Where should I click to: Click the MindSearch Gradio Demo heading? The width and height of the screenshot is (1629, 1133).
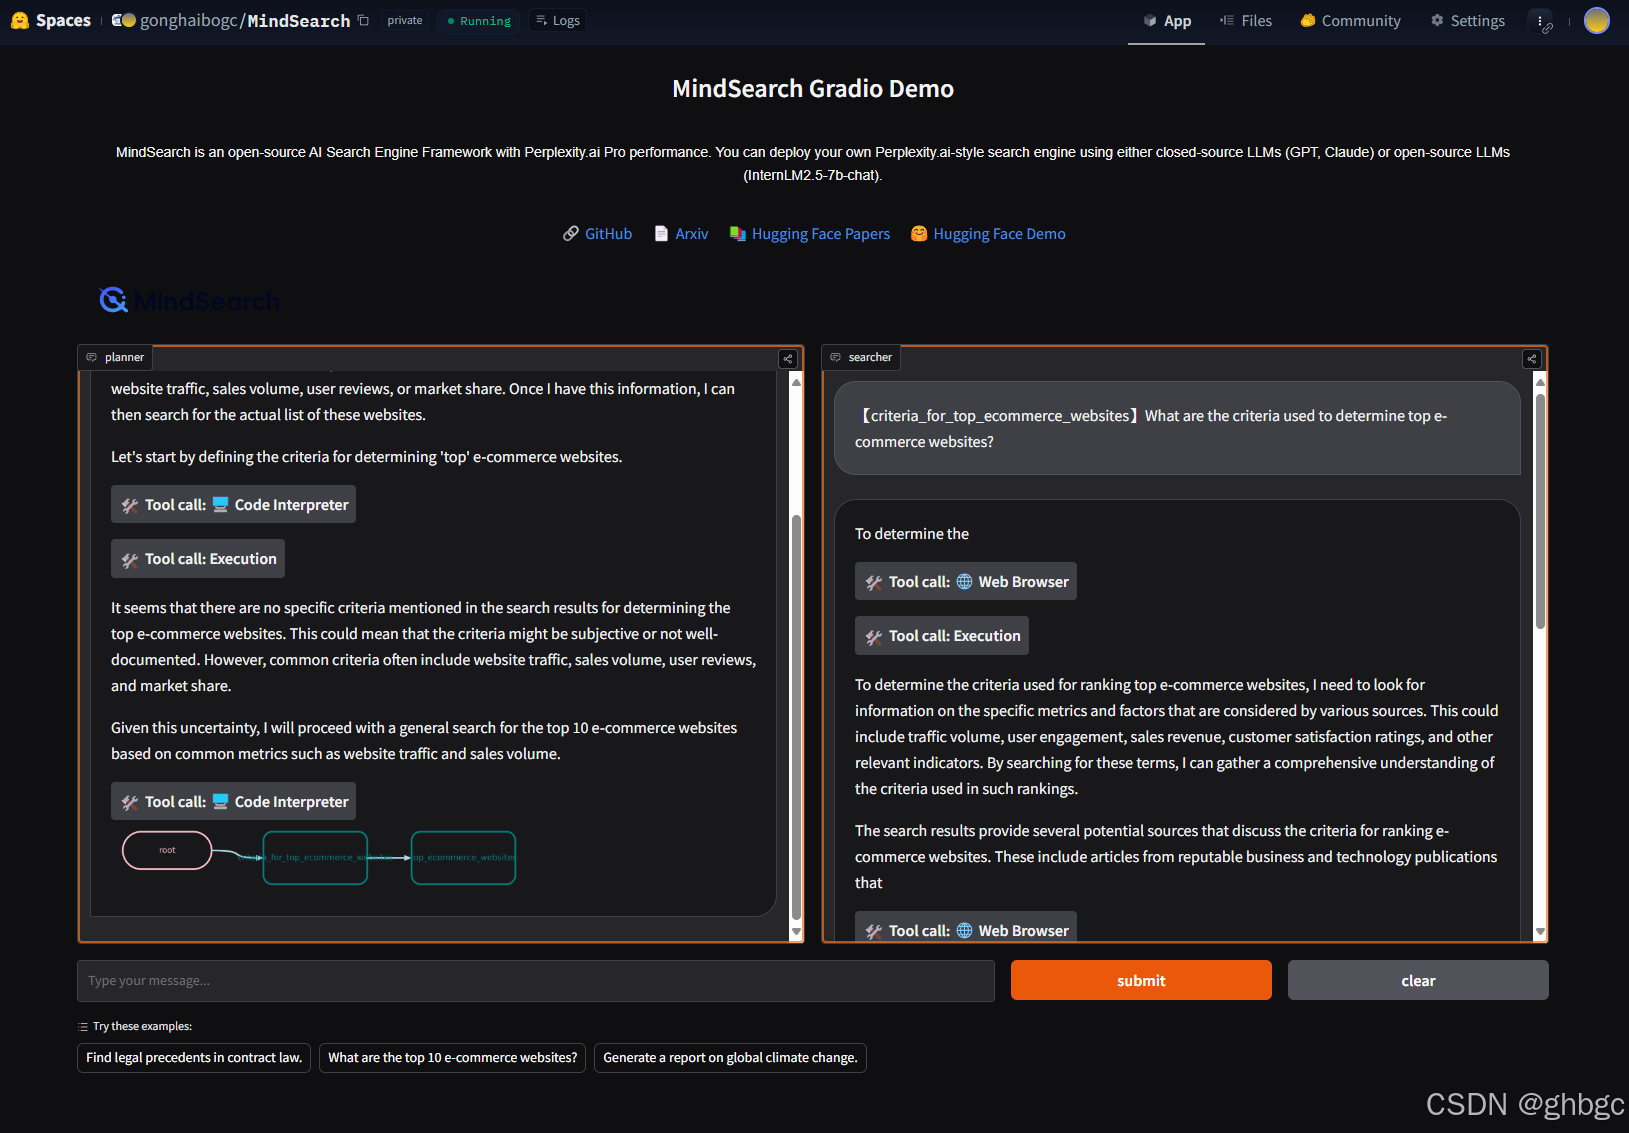[x=813, y=88]
